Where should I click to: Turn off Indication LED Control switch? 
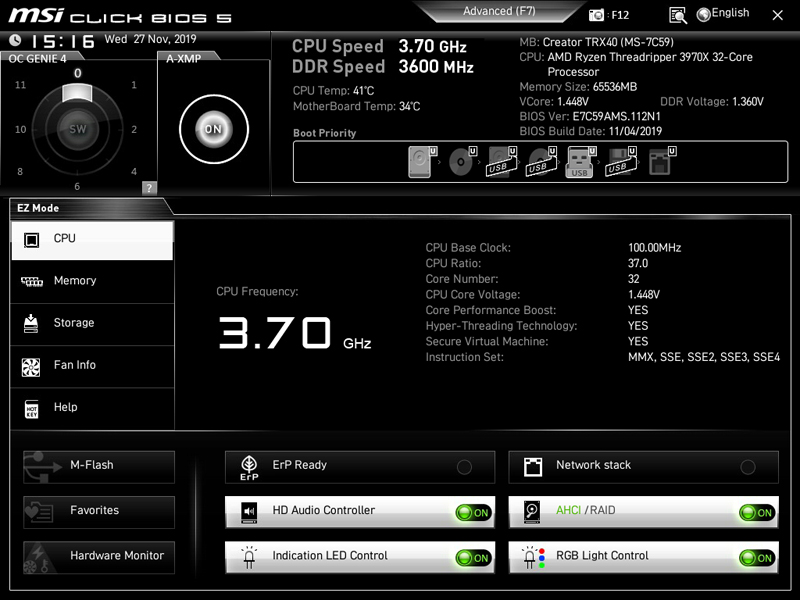click(473, 558)
